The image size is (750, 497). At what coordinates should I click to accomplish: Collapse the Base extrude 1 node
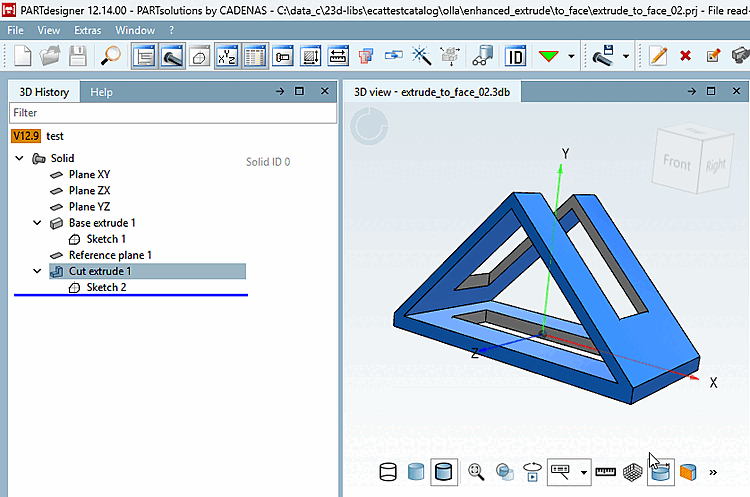point(37,223)
